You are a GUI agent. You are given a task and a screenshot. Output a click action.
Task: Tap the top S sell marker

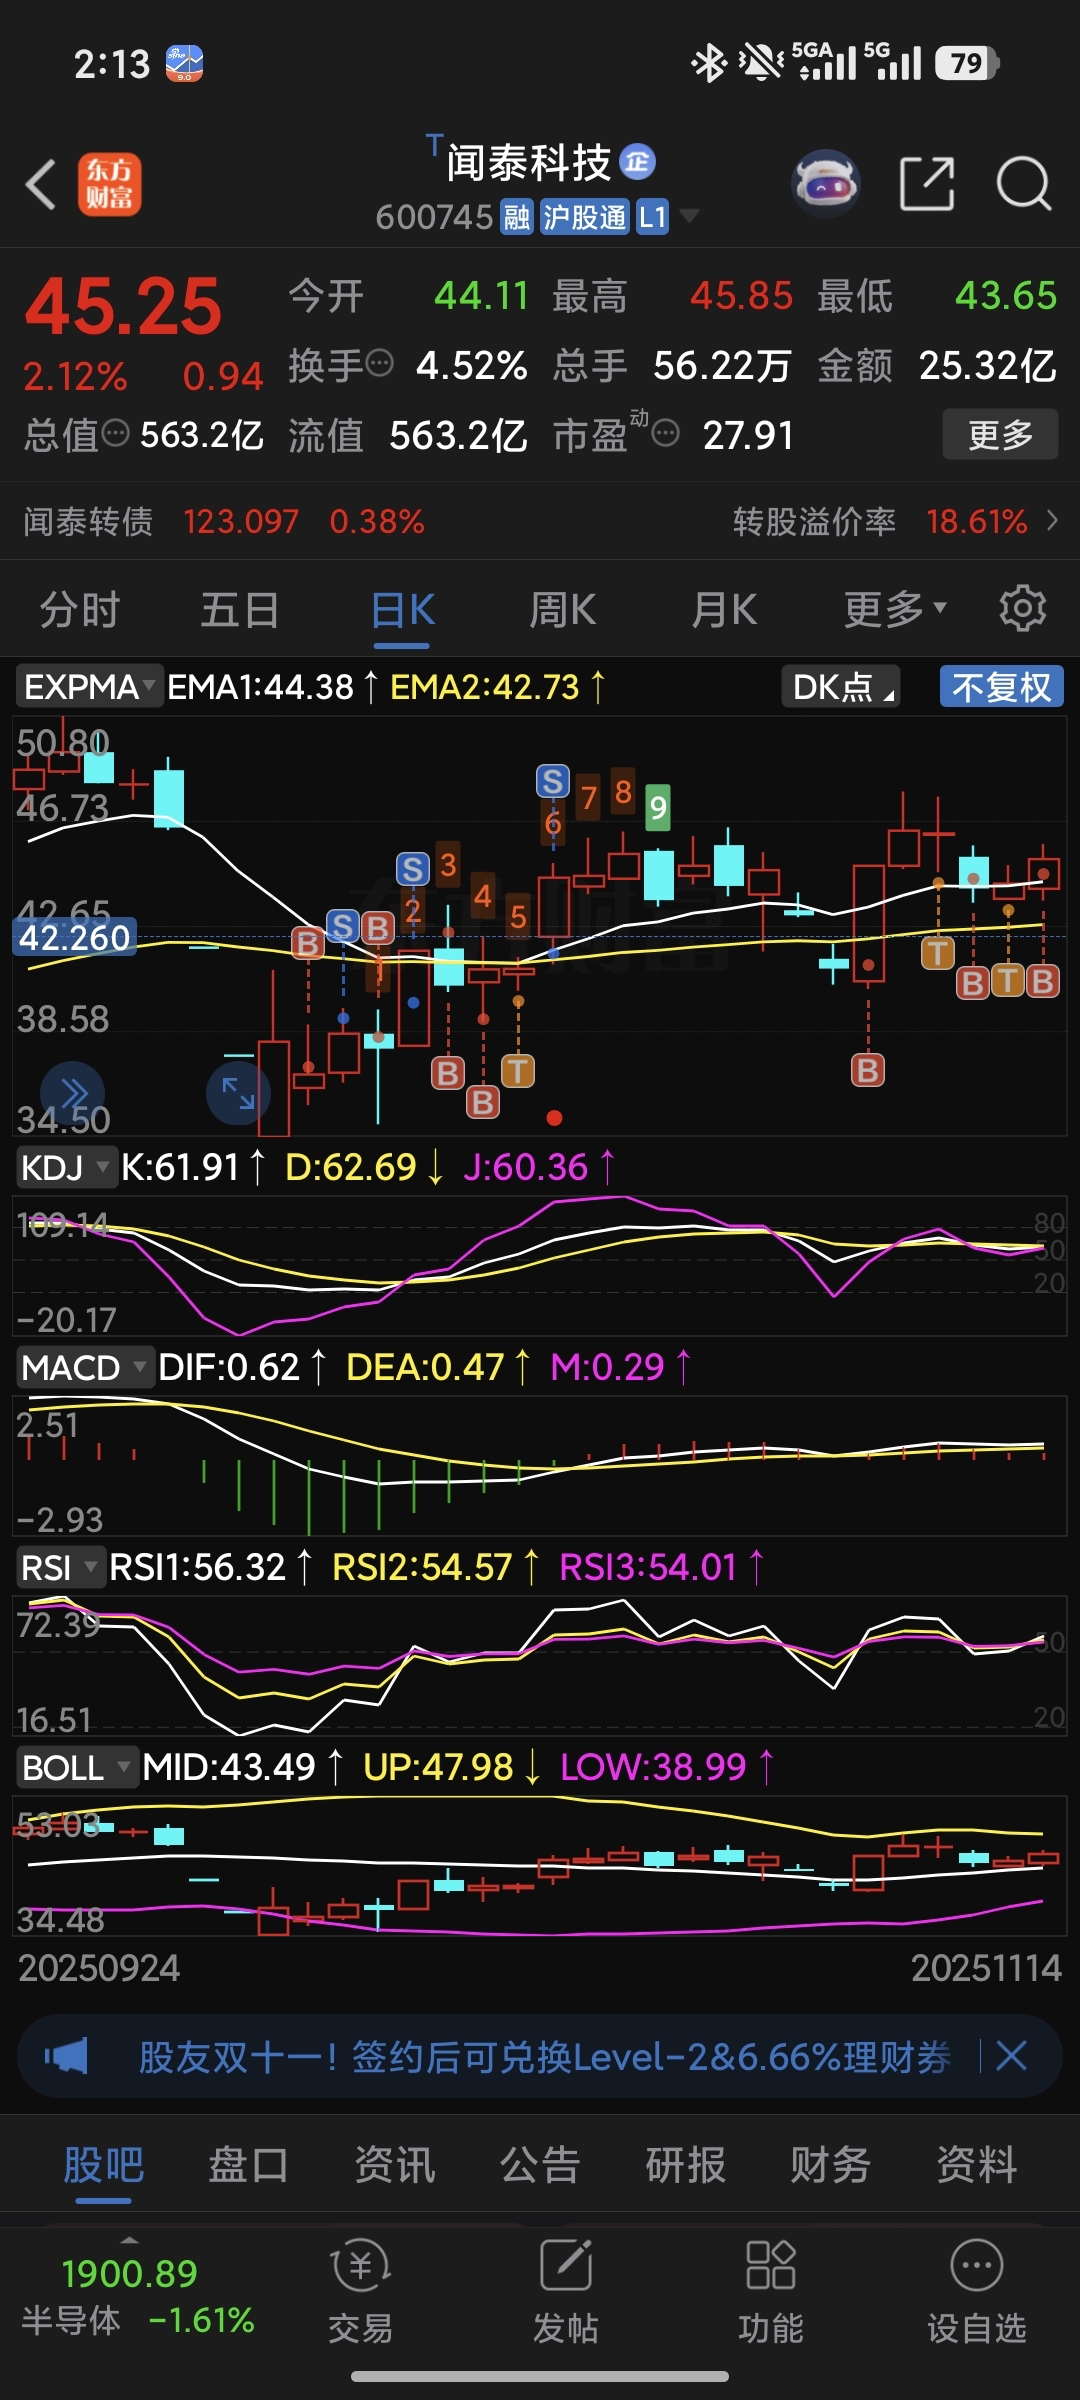pos(553,781)
